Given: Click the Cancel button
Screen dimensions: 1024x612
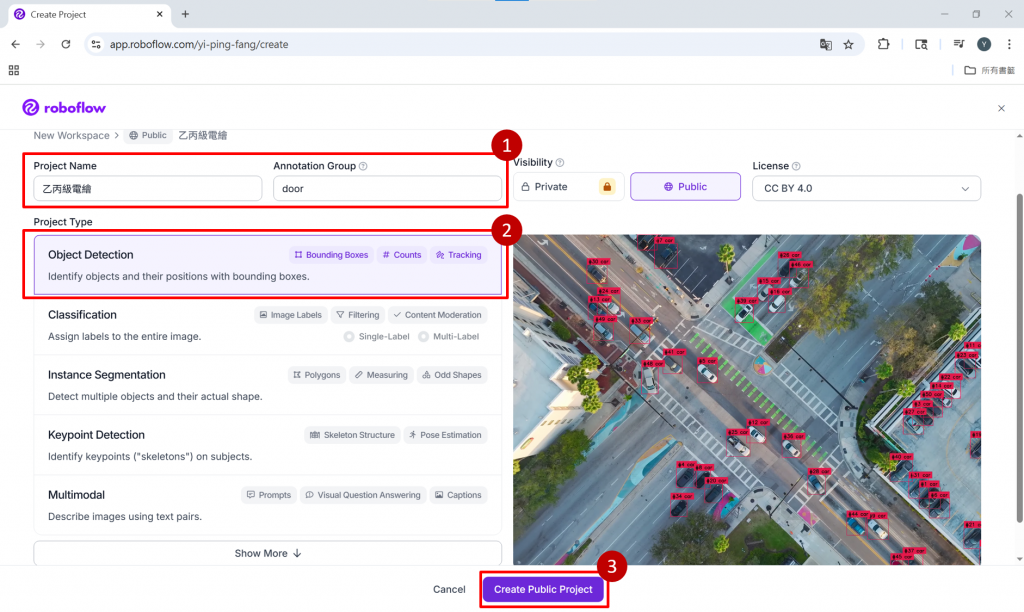Looking at the screenshot, I should coord(449,589).
